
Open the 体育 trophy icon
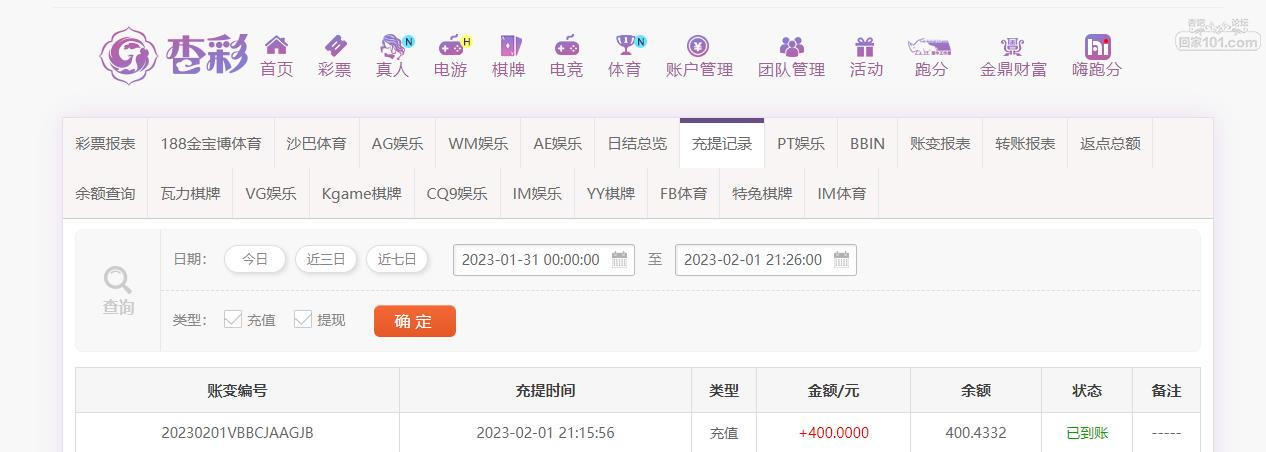point(626,45)
